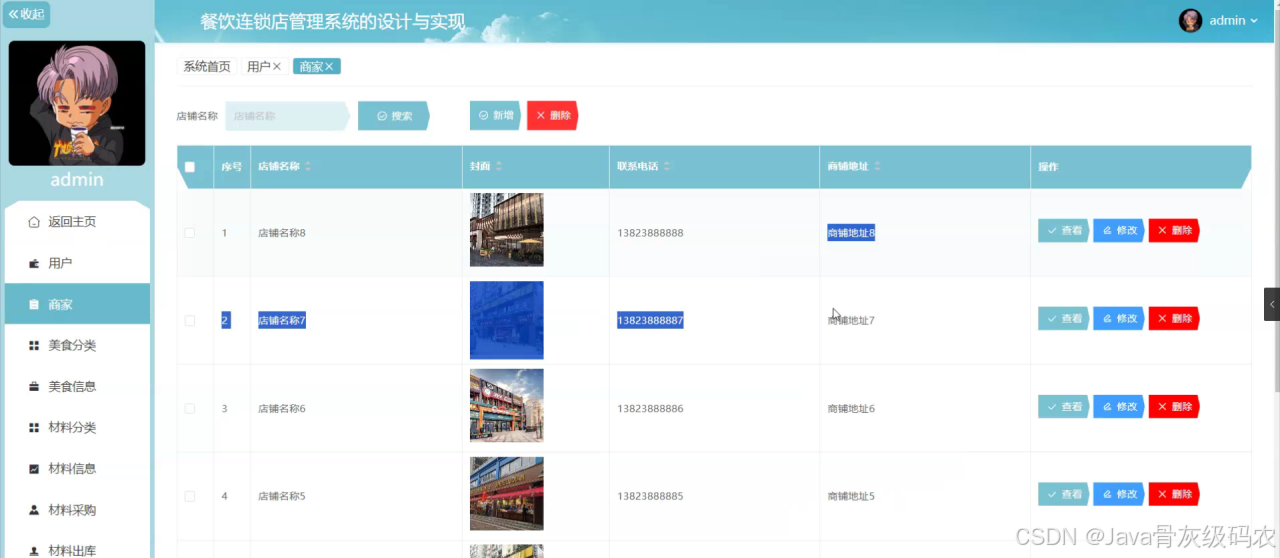The height and width of the screenshot is (558, 1280).
Task: Close the 商家 tab
Action: [329, 66]
